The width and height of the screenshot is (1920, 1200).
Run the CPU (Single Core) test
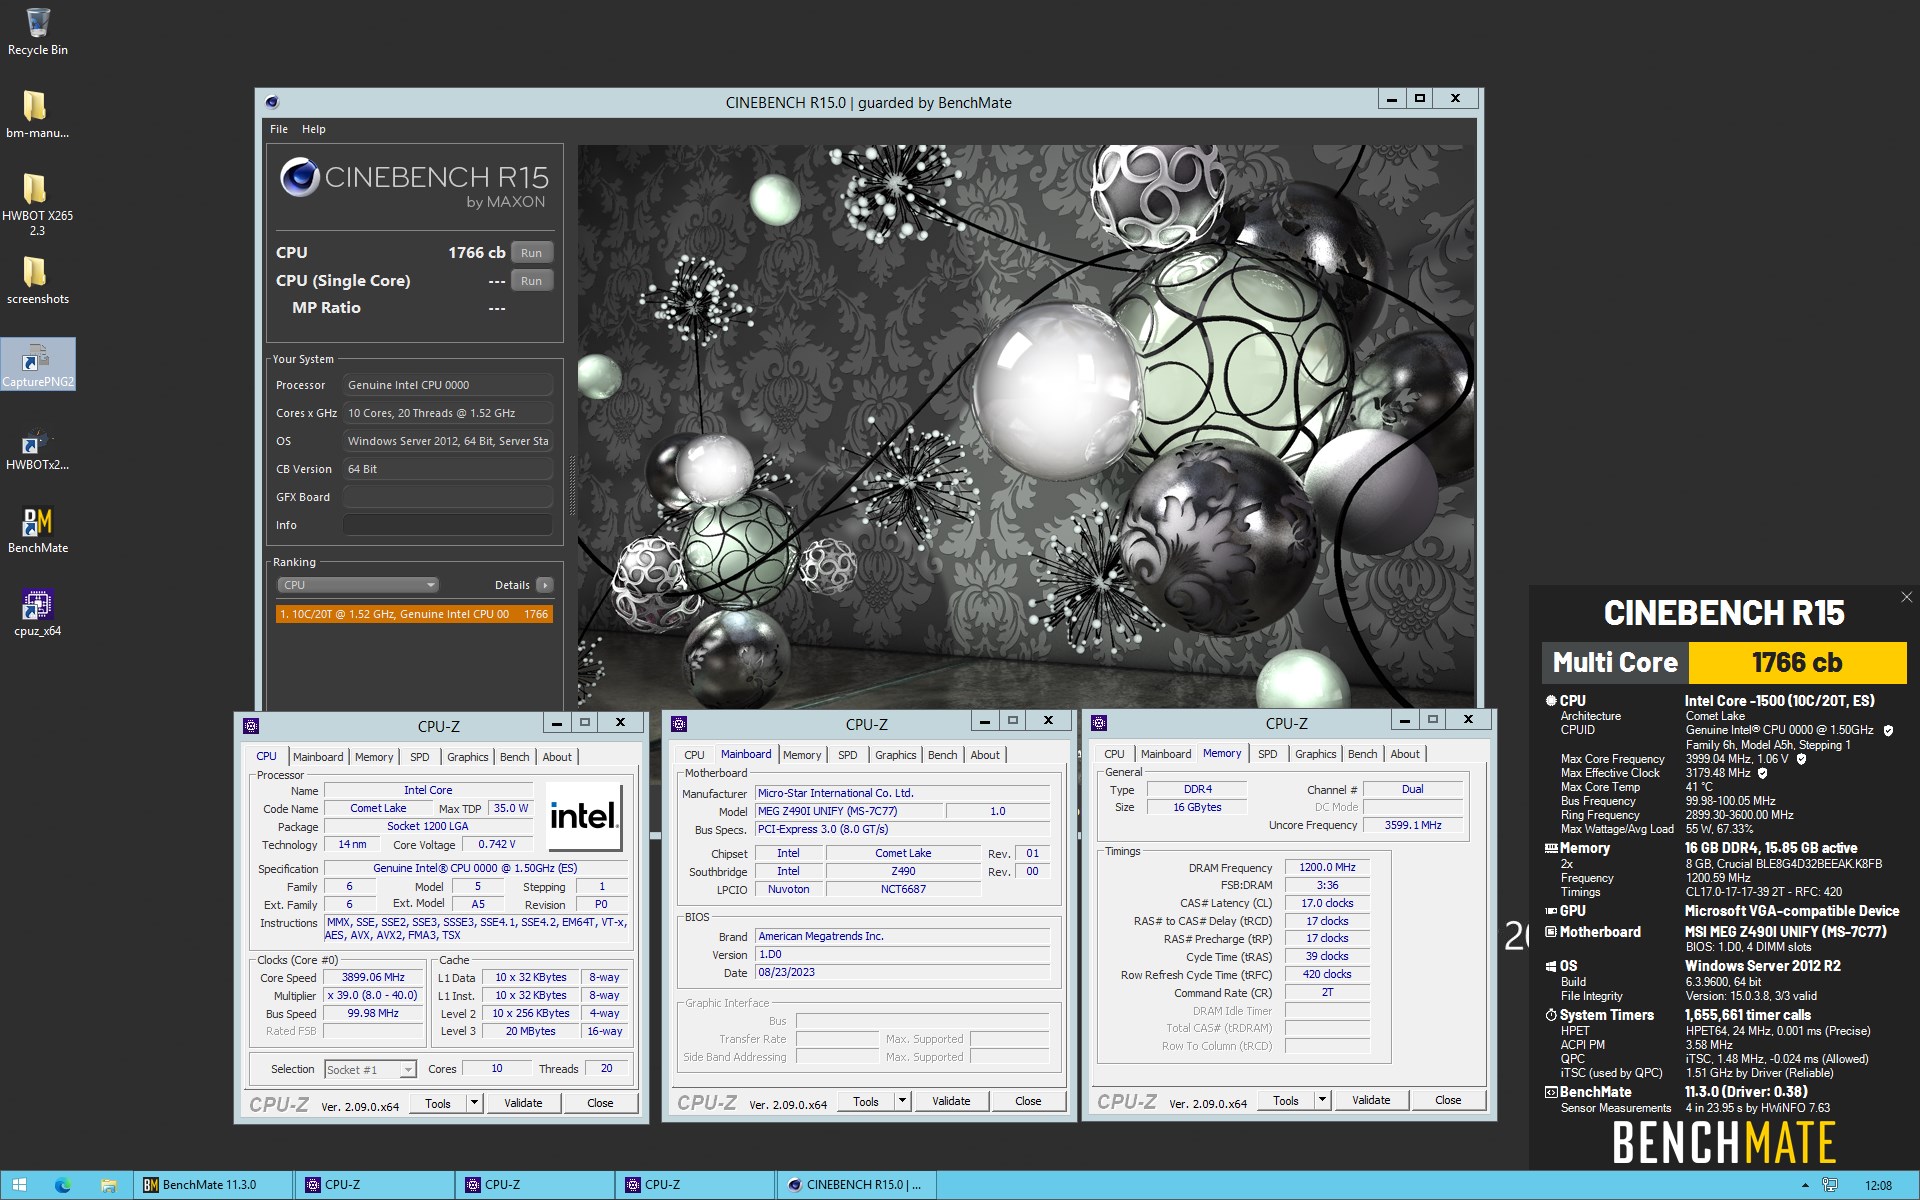pos(531,281)
